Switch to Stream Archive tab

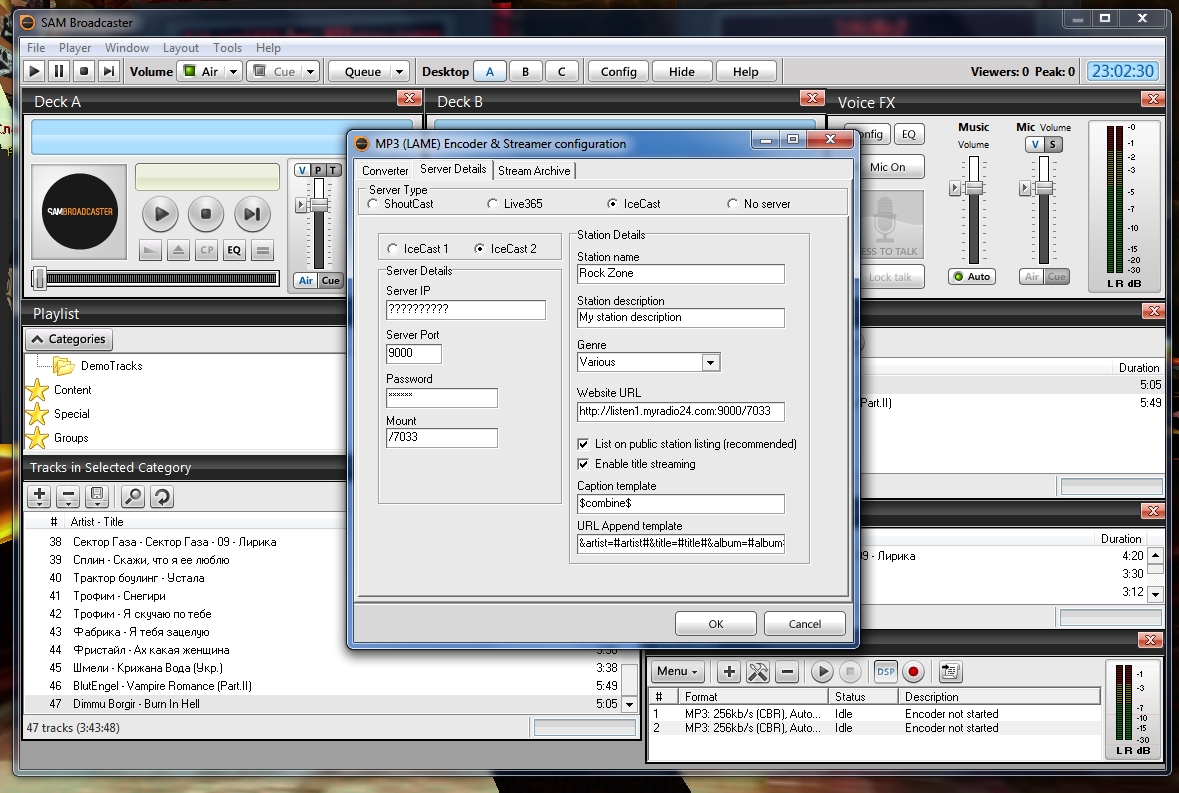[534, 171]
